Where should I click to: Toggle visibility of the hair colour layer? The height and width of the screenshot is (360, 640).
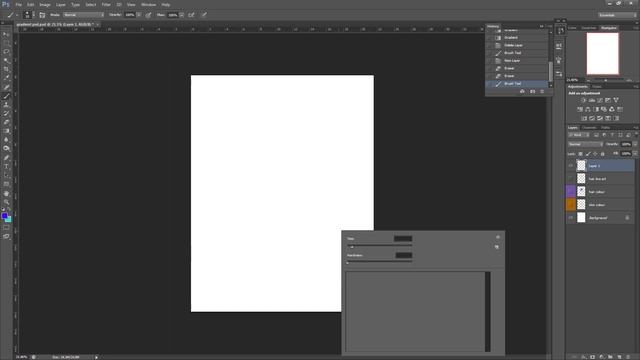point(571,191)
